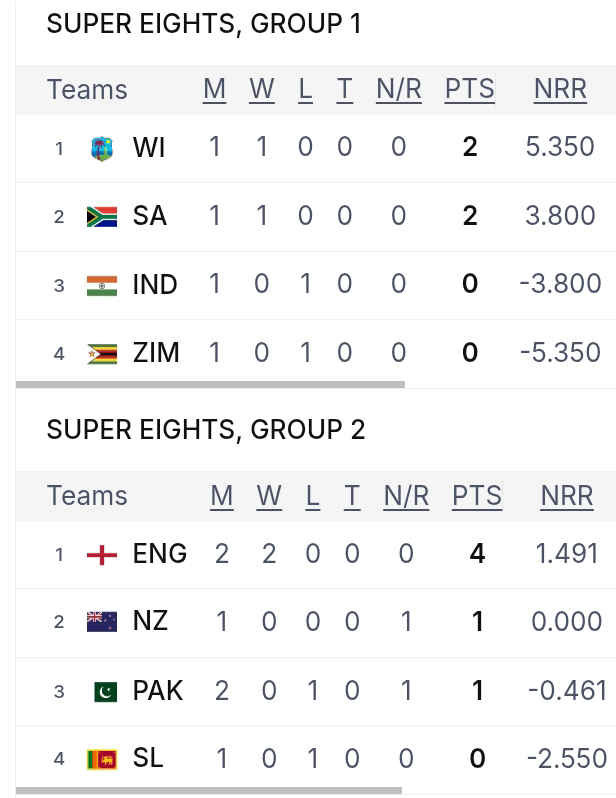This screenshot has width=616, height=798.
Task: Click the Sri Lanka flag icon
Action: tap(102, 759)
